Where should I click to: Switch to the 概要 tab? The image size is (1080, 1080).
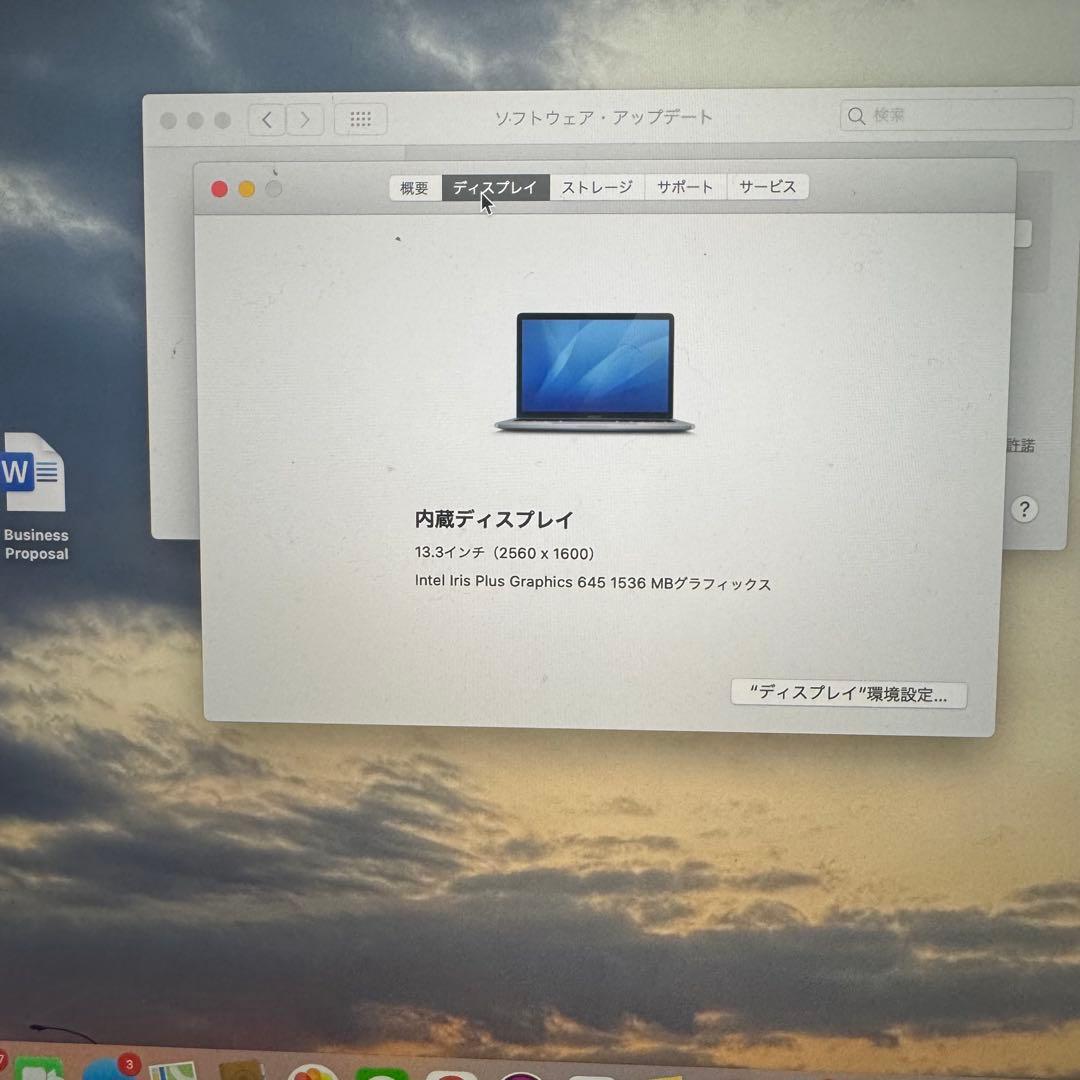click(x=414, y=187)
